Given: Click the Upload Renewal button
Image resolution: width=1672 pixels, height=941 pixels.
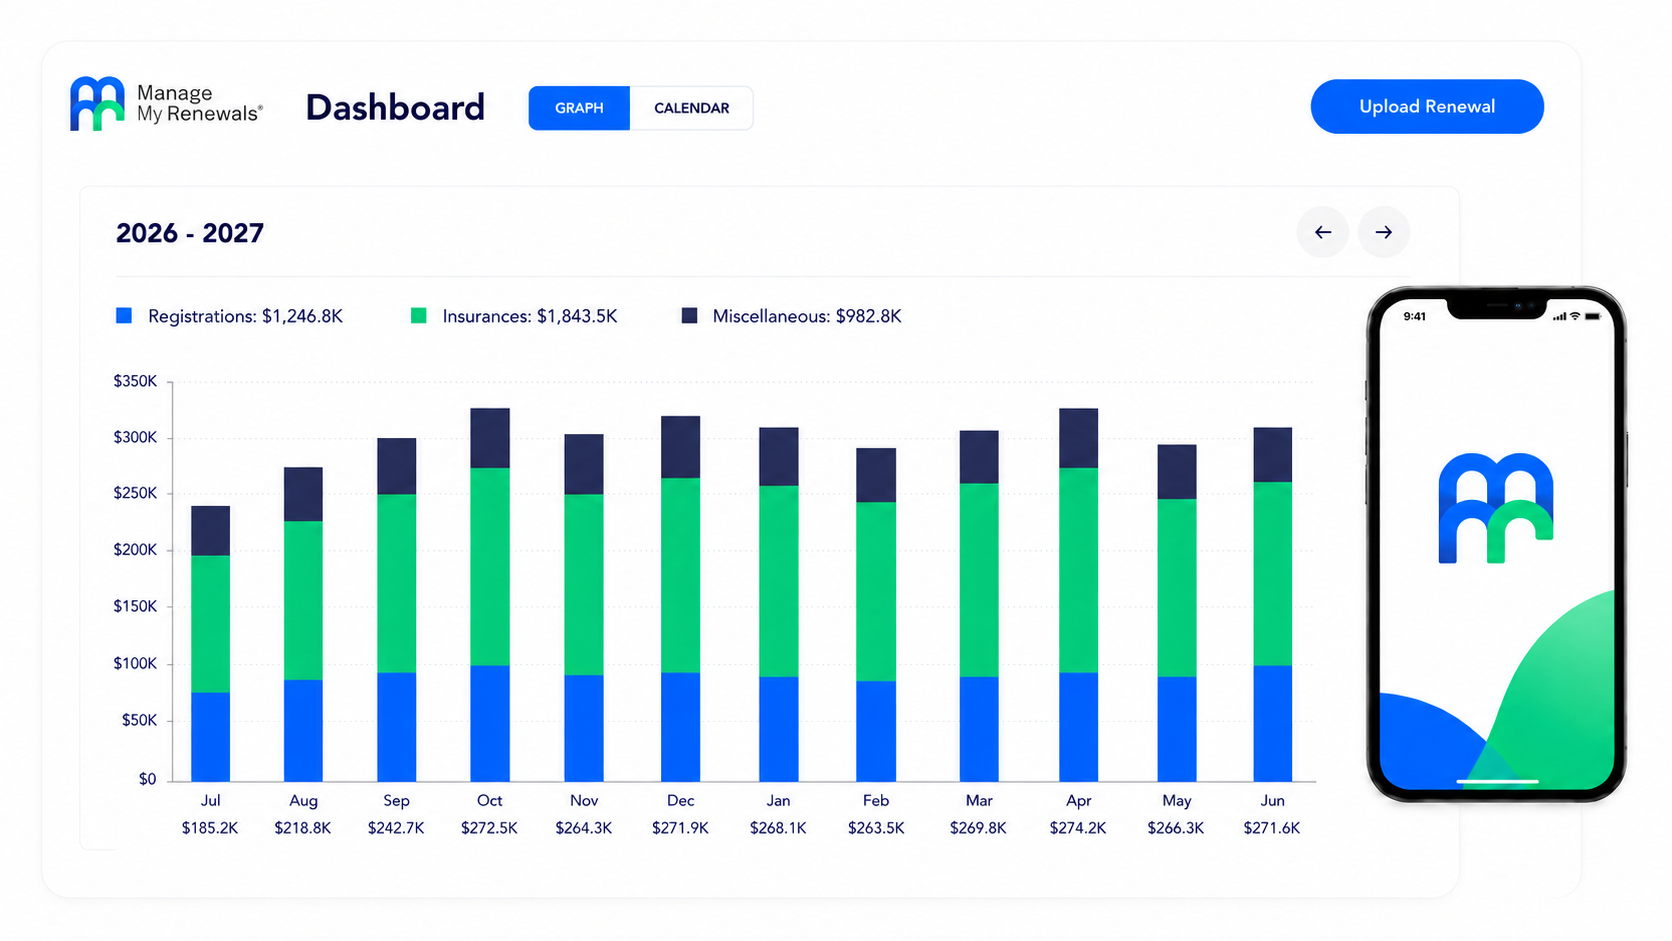Looking at the screenshot, I should 1427,107.
